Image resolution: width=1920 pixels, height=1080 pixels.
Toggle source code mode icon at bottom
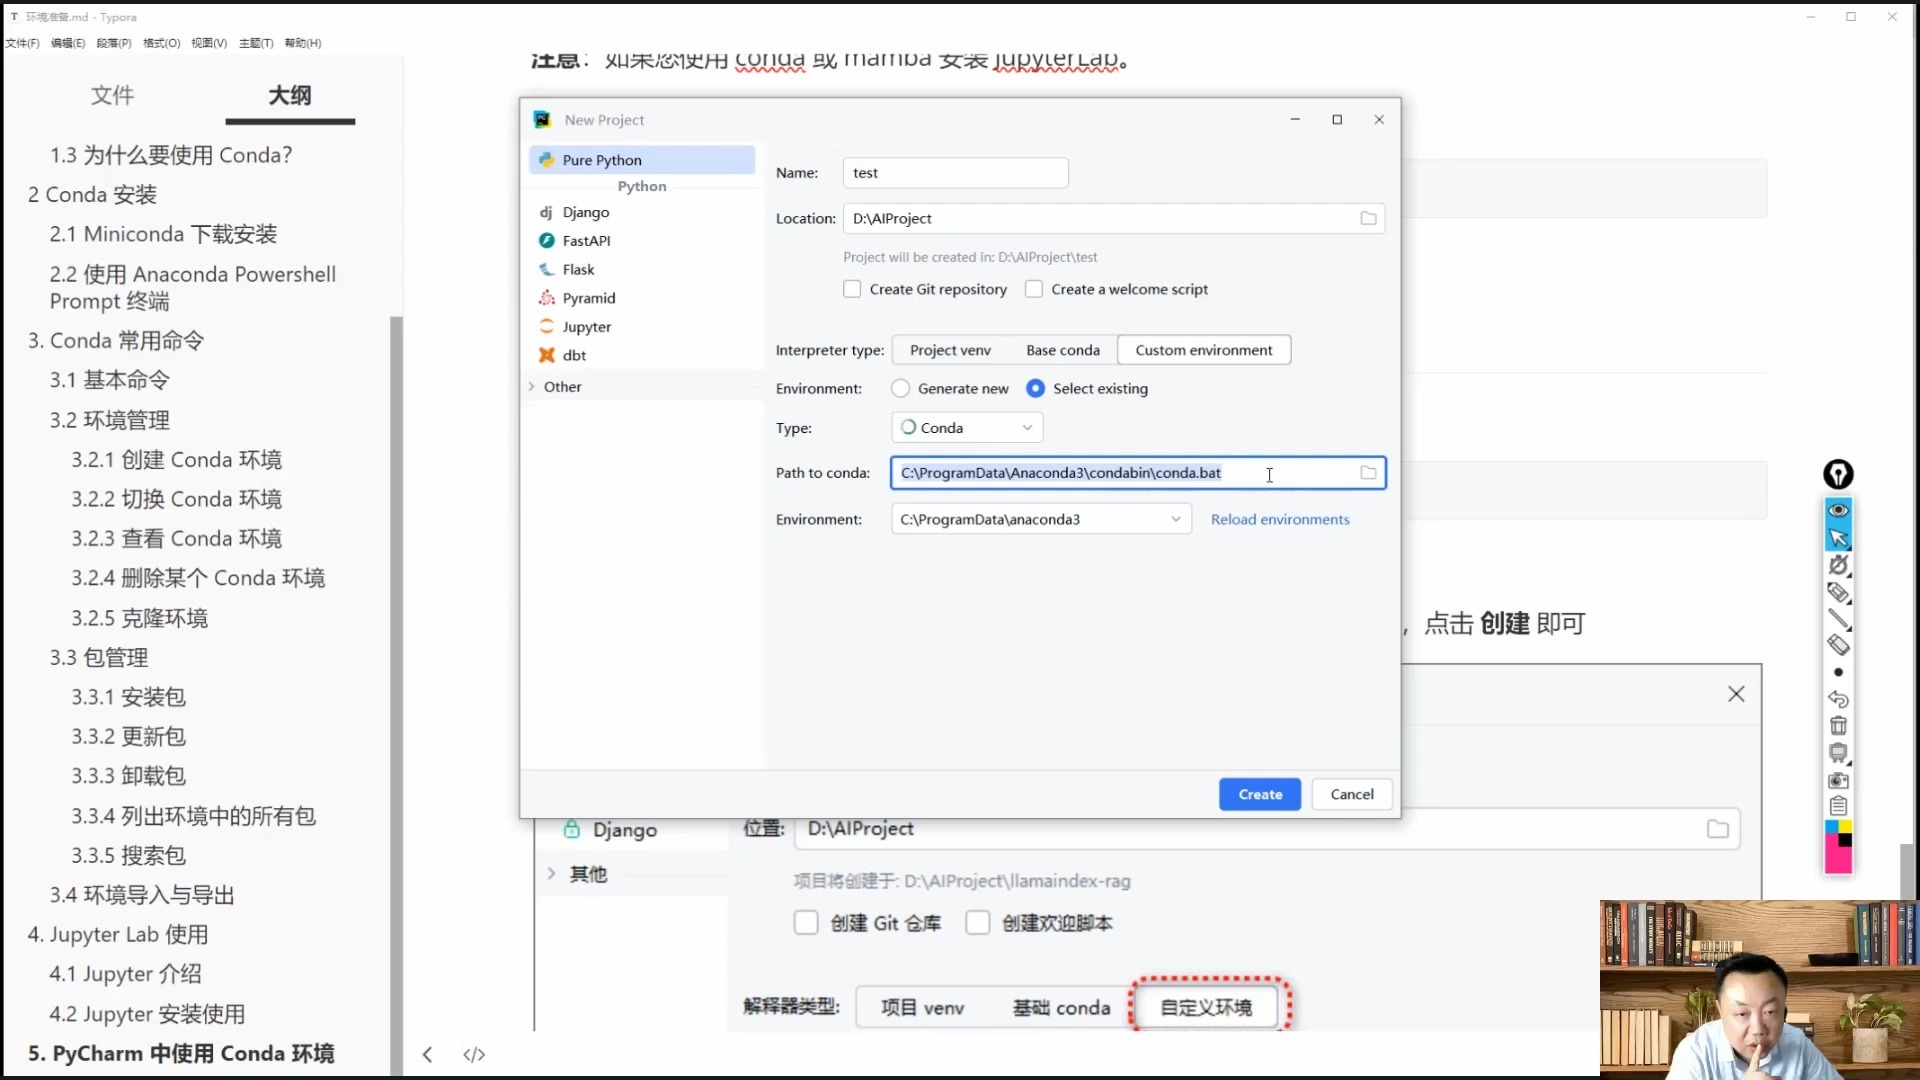click(x=474, y=1054)
